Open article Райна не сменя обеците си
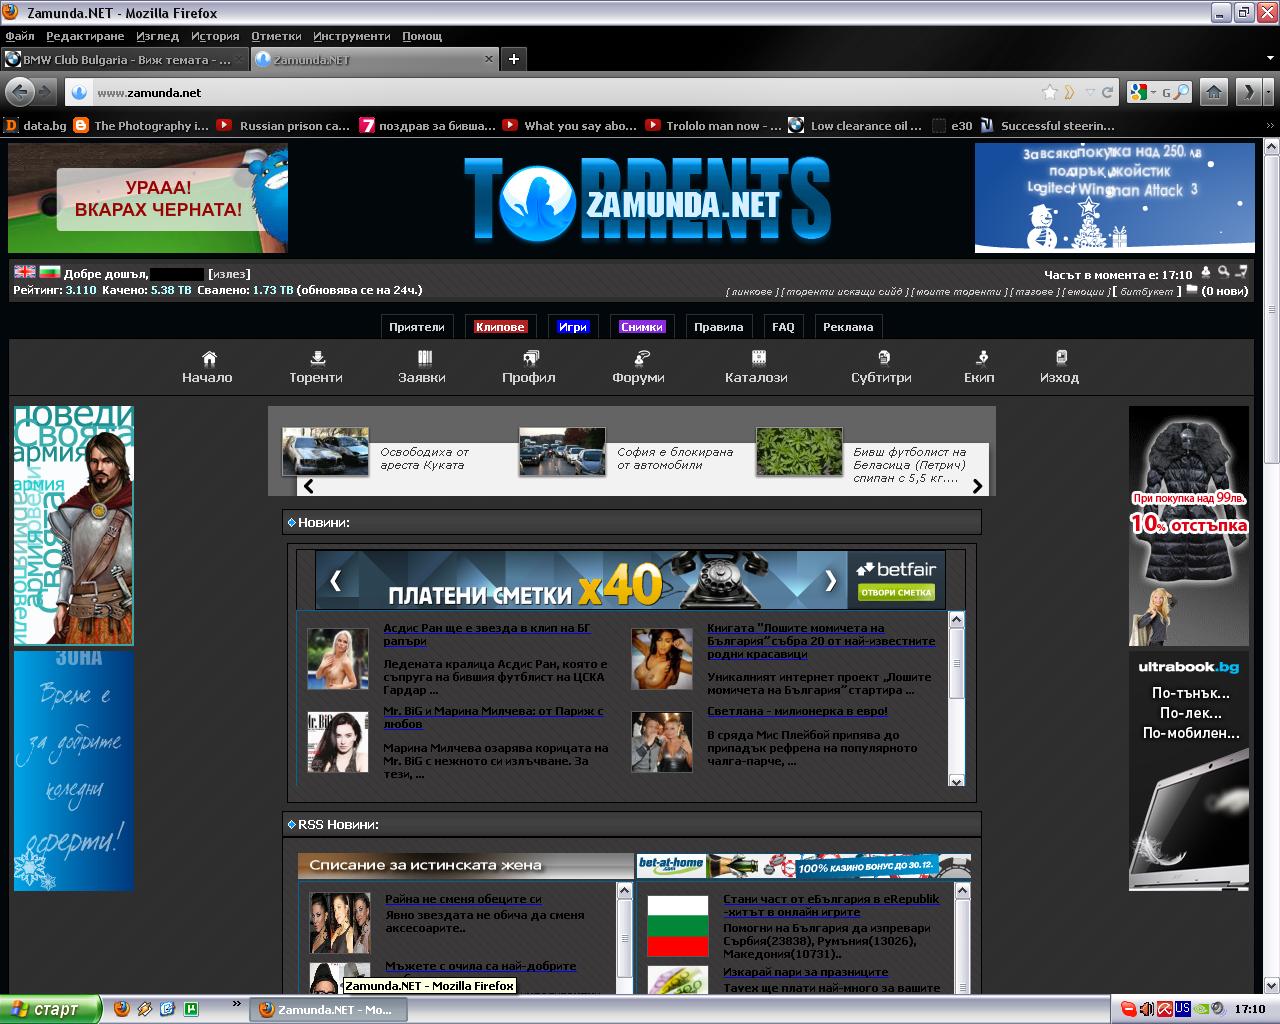This screenshot has width=1280, height=1024. 463,899
